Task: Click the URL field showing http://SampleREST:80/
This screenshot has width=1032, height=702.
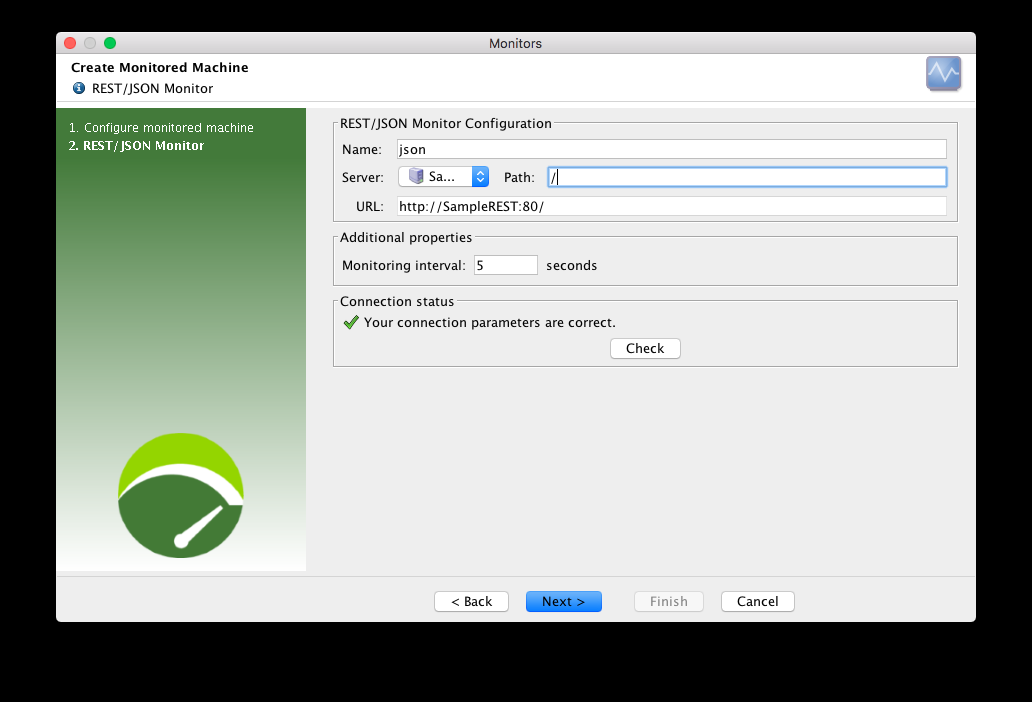Action: 670,206
